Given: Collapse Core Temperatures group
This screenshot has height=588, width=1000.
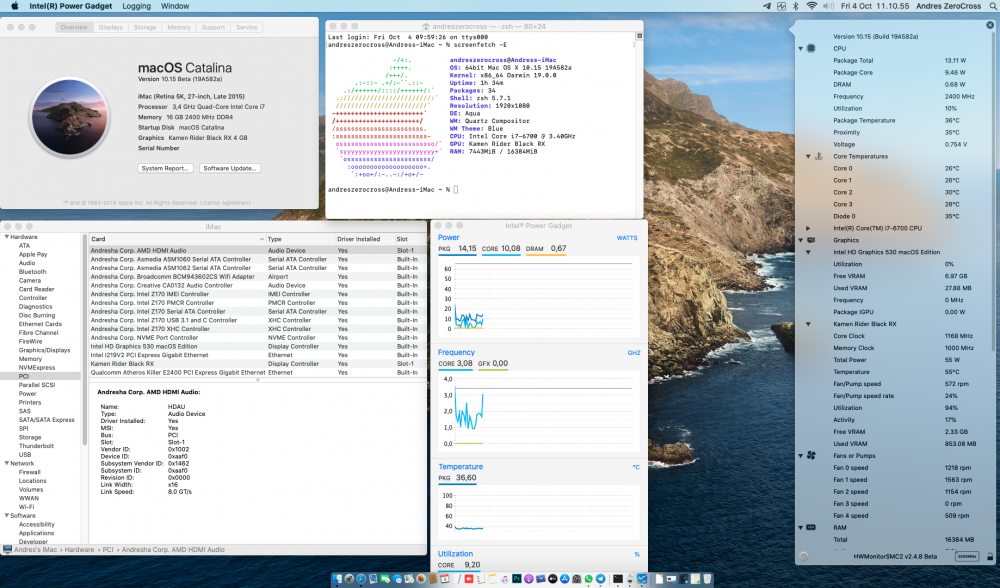Looking at the screenshot, I should click(x=808, y=156).
